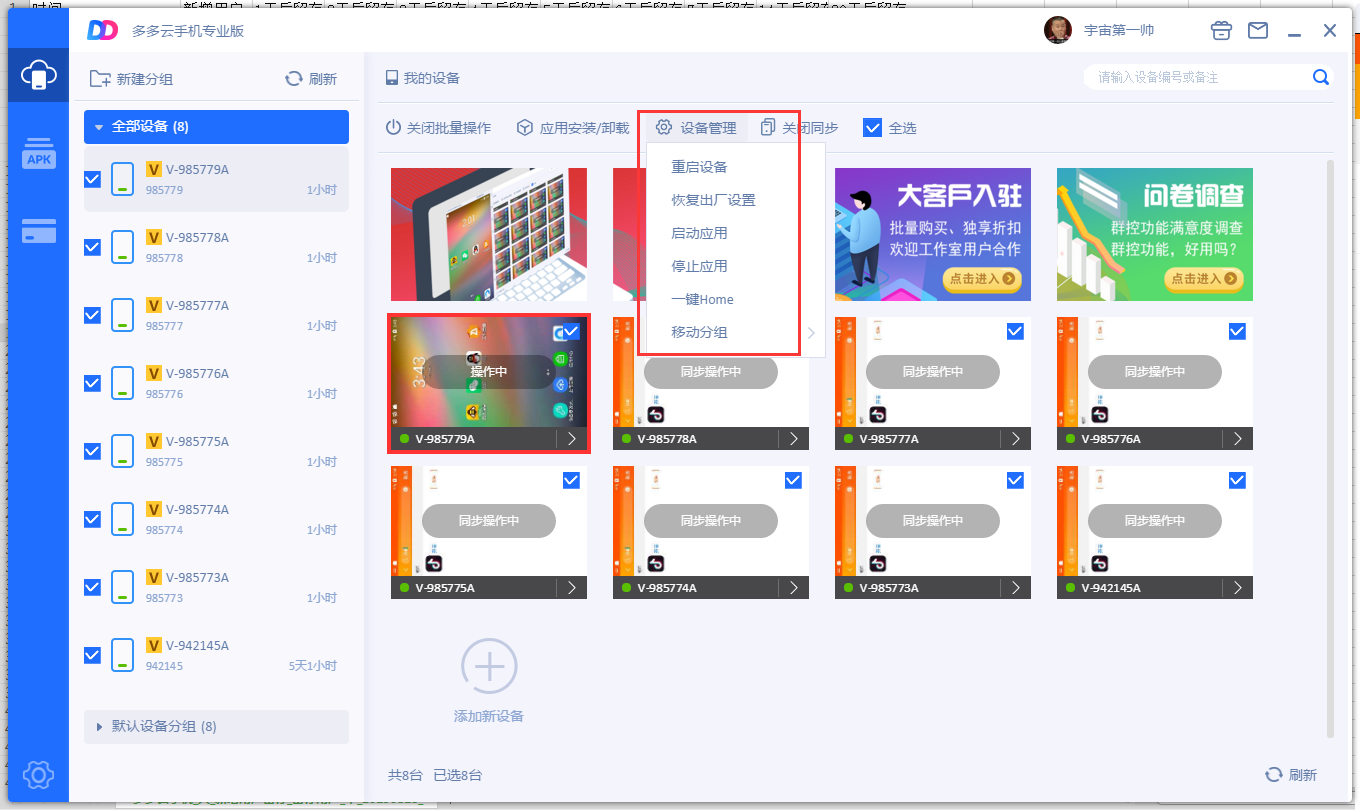Toggle the 全选 select-all checkbox
Viewport: 1360px width, 810px height.
pos(872,128)
